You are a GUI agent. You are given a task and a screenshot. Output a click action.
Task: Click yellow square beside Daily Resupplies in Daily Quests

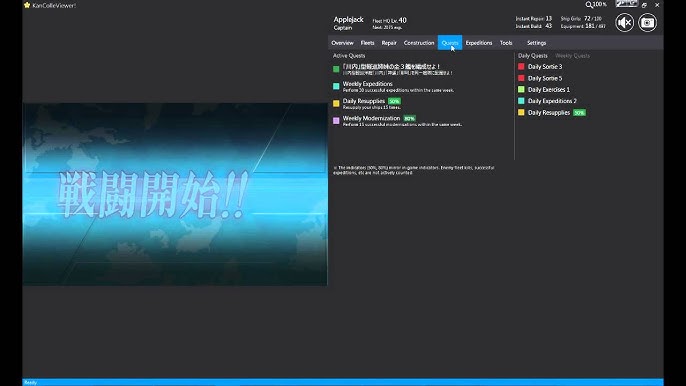coord(521,112)
